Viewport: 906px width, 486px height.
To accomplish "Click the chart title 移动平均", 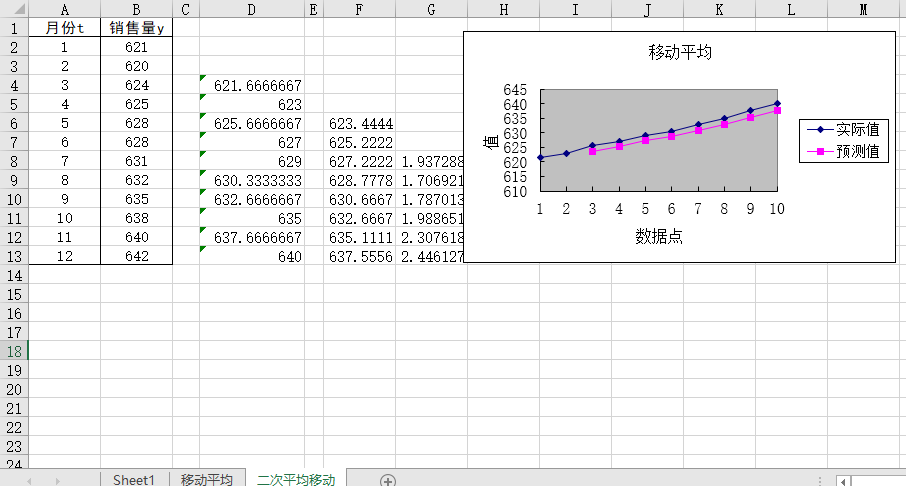I will pos(680,52).
